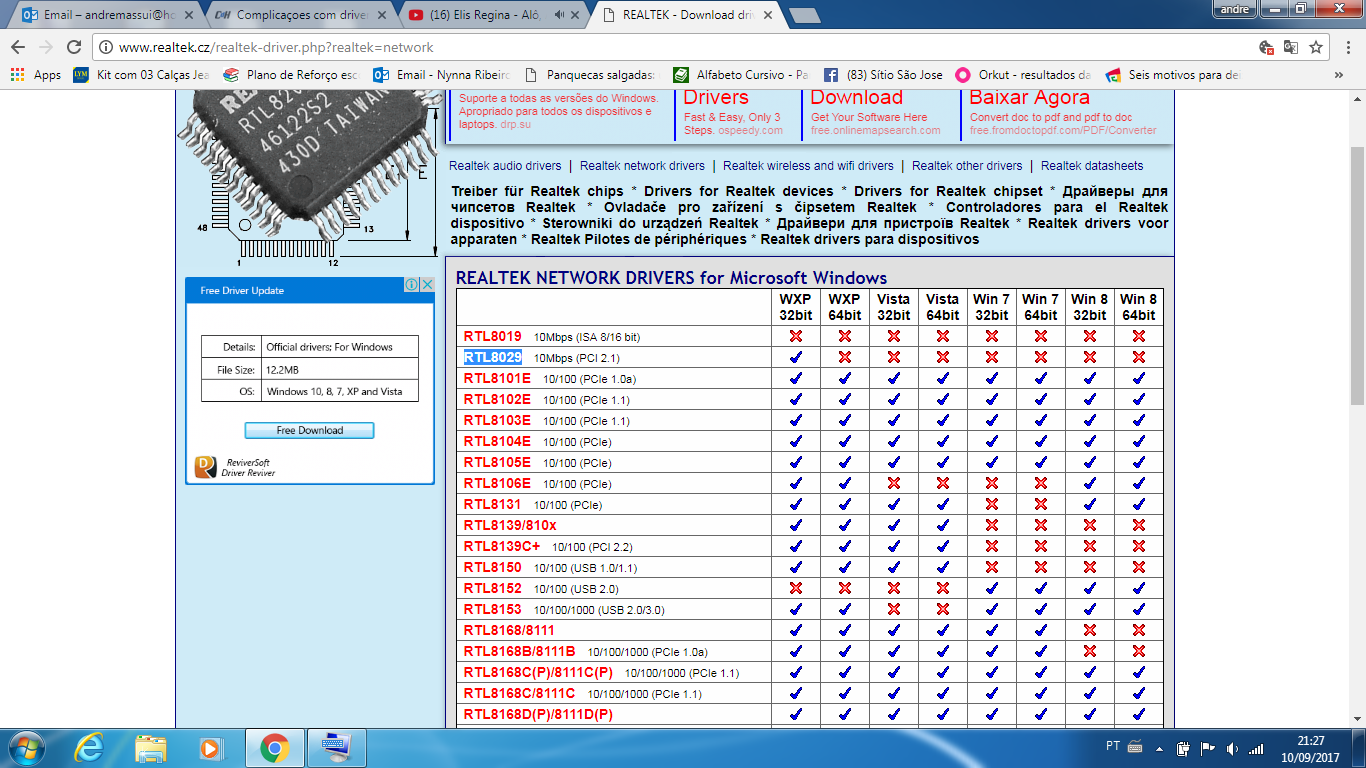
Task: Select the highlighted RTL8029 link
Action: point(492,358)
